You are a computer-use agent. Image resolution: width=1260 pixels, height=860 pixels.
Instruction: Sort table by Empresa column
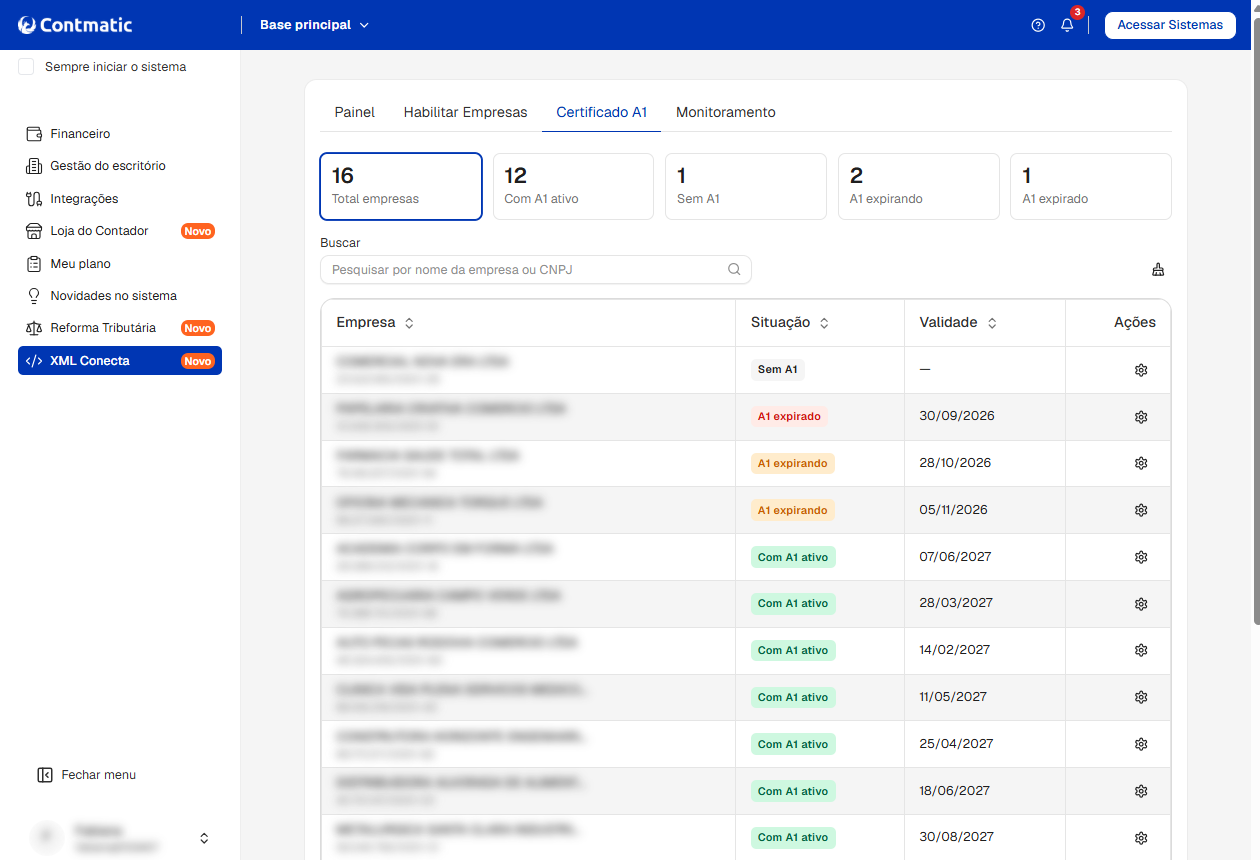(x=409, y=323)
